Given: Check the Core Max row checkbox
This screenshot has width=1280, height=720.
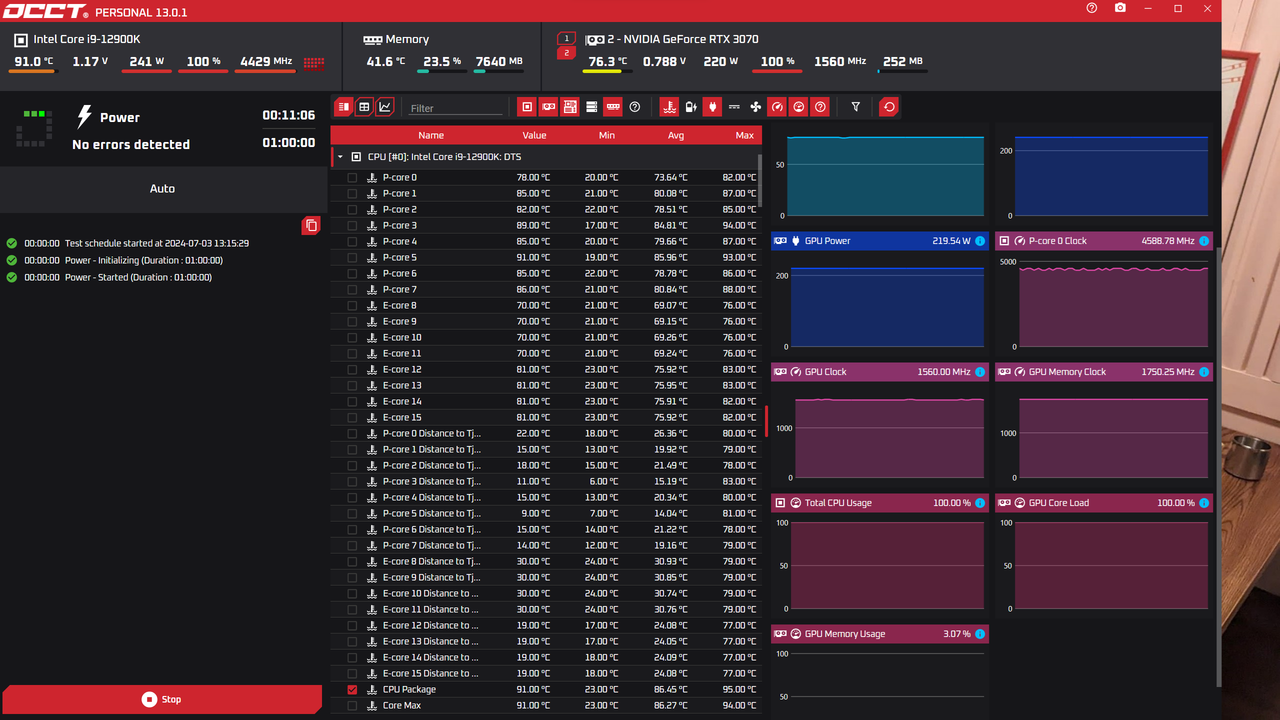Looking at the screenshot, I should click(x=352, y=706).
